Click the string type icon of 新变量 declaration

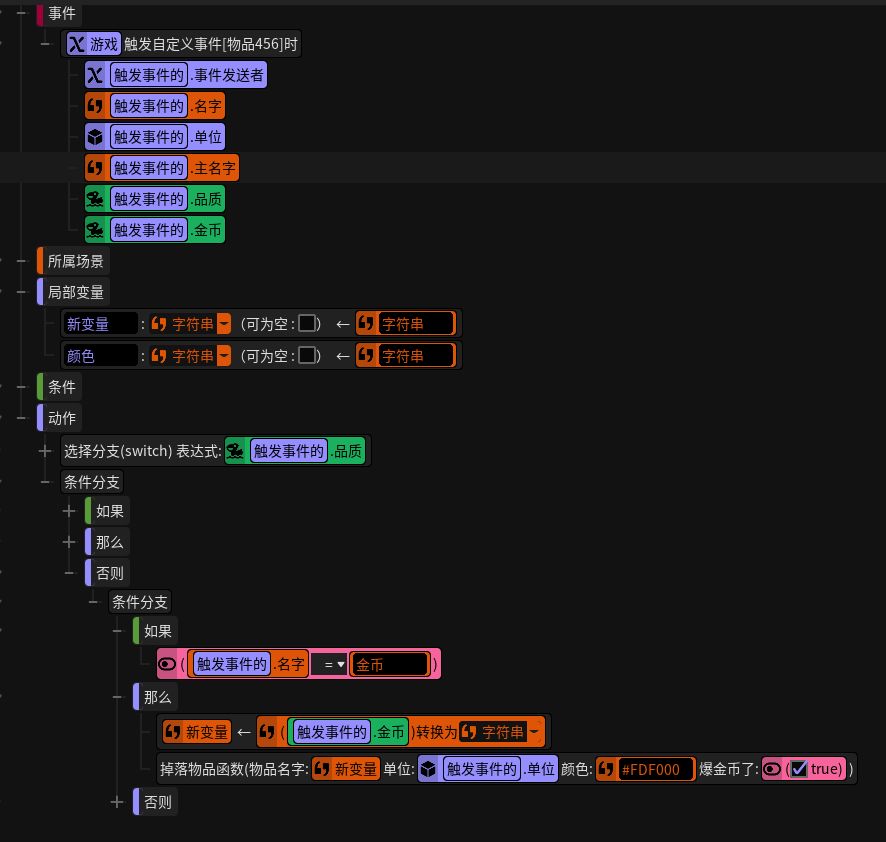pos(159,324)
